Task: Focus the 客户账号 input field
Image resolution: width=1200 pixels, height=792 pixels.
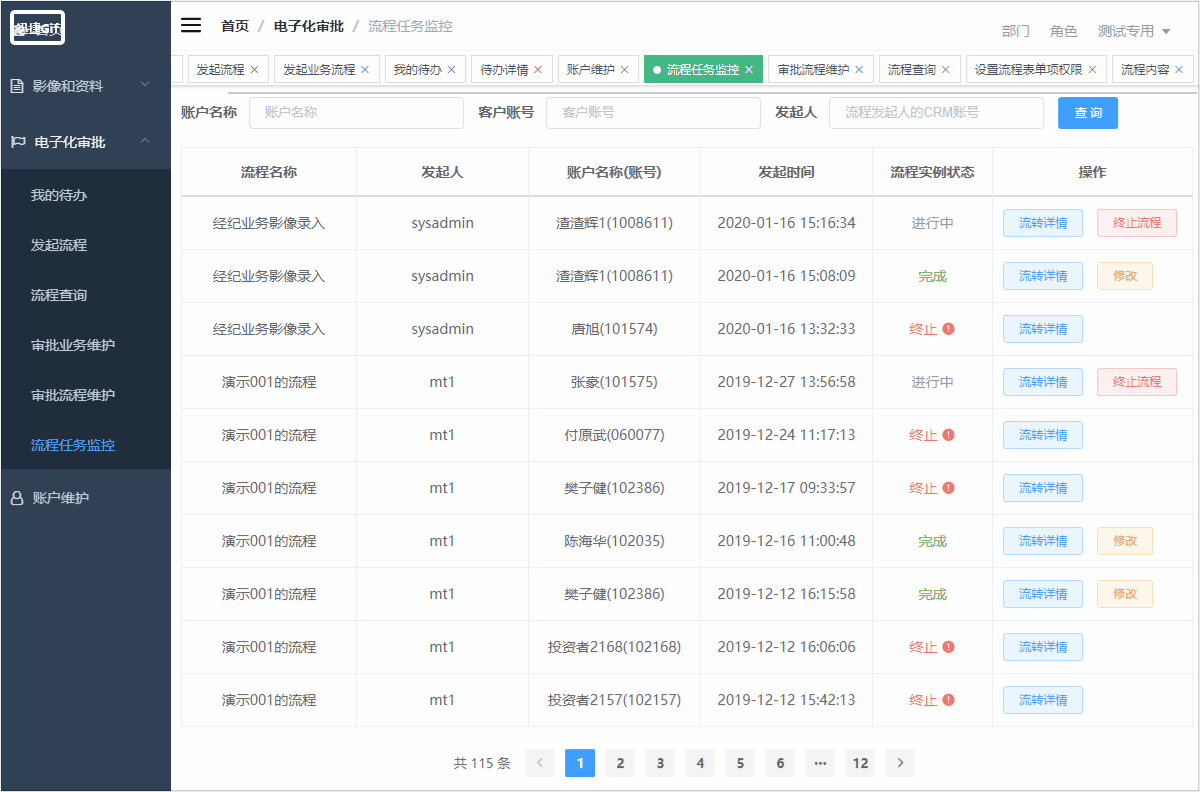Action: point(653,113)
